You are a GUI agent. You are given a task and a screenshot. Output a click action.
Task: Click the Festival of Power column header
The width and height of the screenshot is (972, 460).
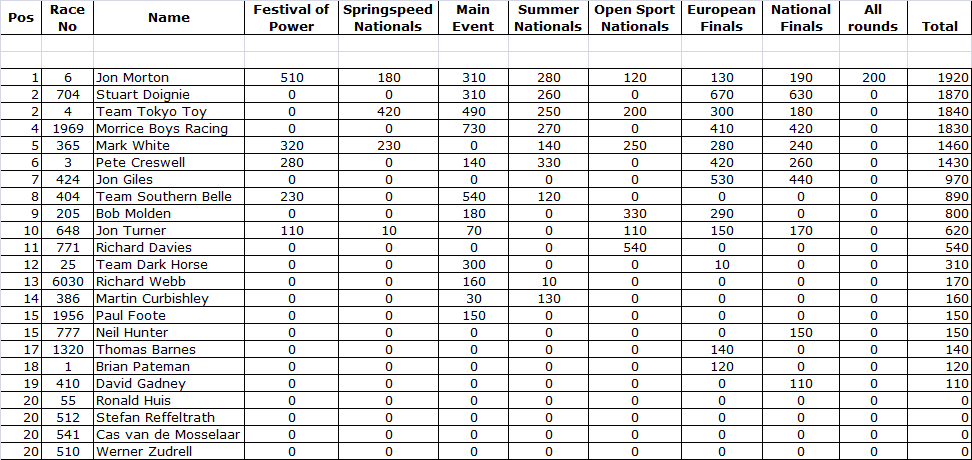(x=291, y=18)
